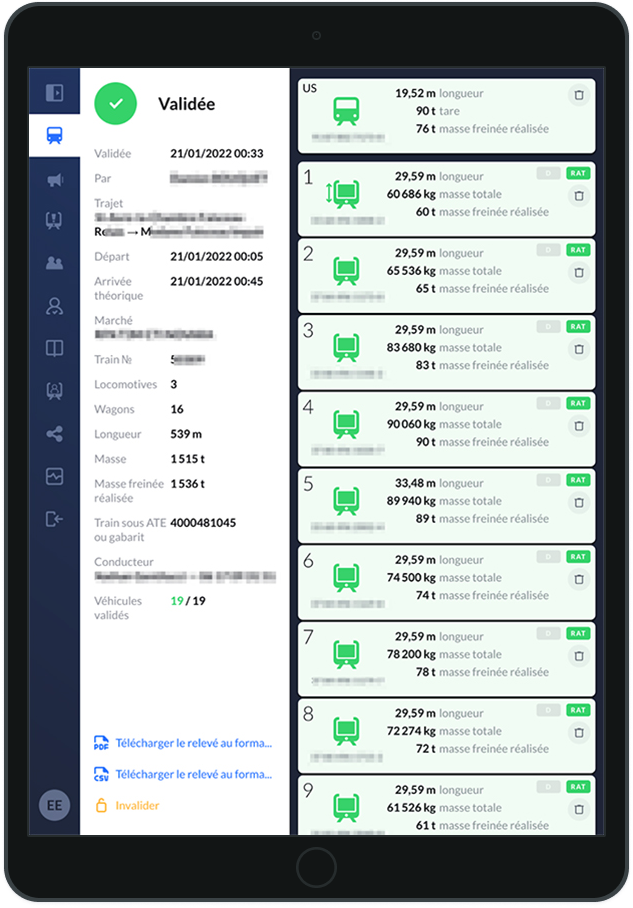Click the logout icon in the sidebar
633x908 pixels.
click(x=54, y=518)
